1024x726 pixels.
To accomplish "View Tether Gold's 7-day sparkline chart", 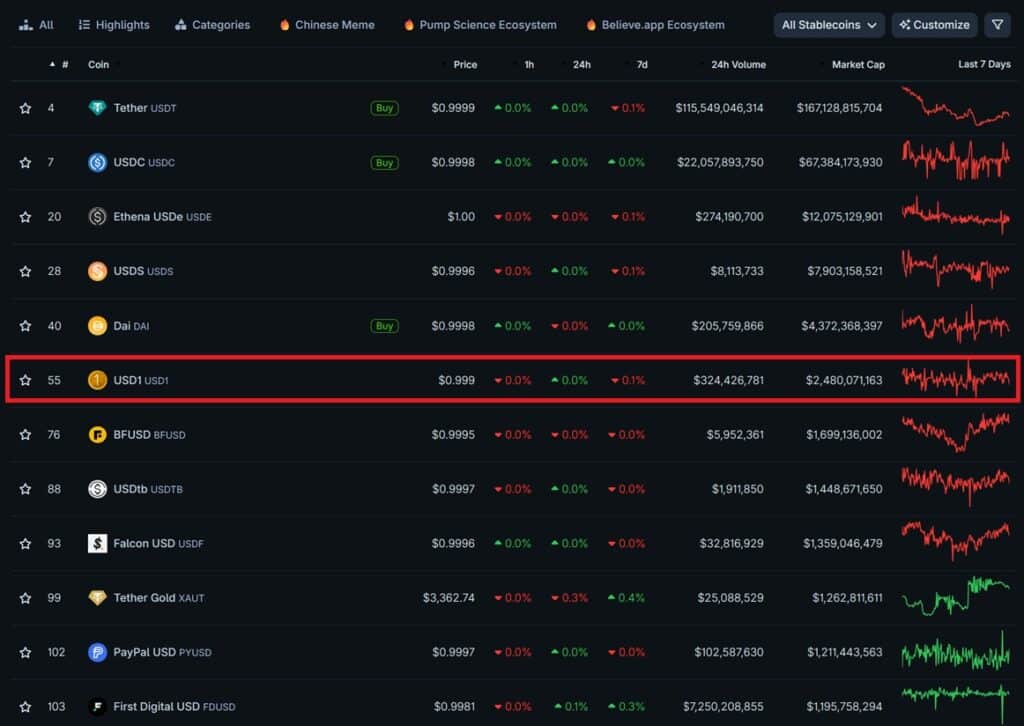I will 955,595.
